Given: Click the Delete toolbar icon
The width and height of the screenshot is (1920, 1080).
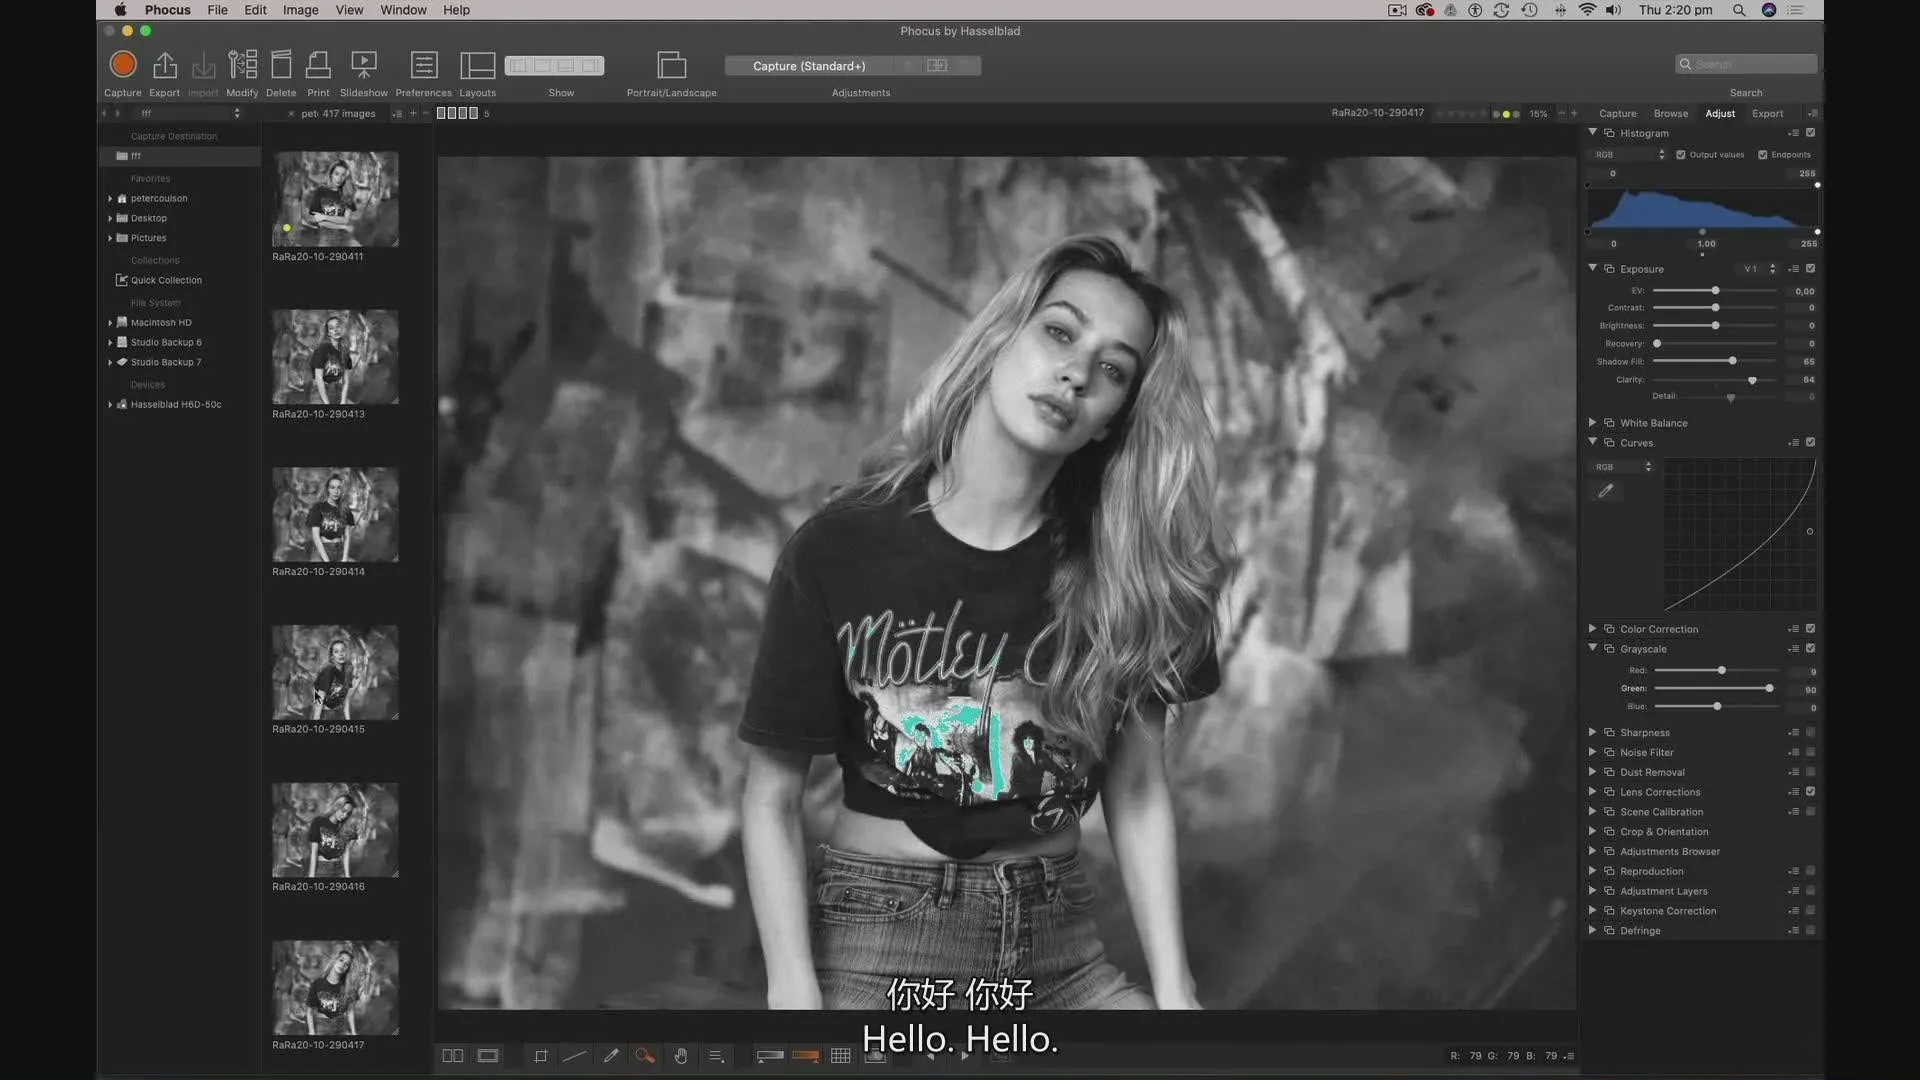Looking at the screenshot, I should 281,65.
